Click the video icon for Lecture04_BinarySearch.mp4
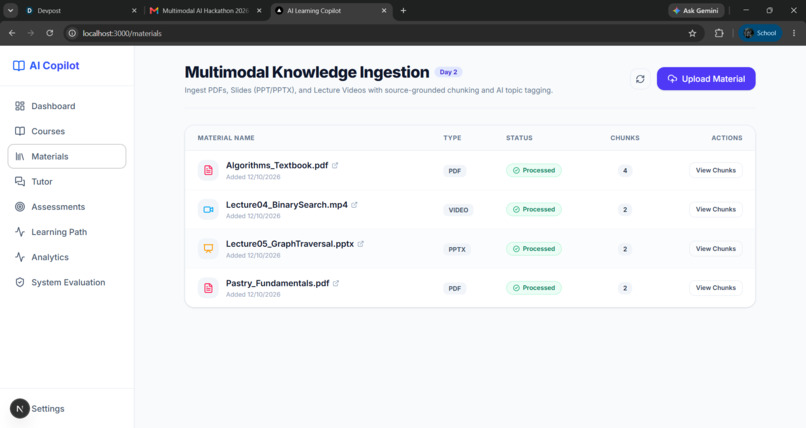The height and width of the screenshot is (428, 806). click(x=208, y=210)
